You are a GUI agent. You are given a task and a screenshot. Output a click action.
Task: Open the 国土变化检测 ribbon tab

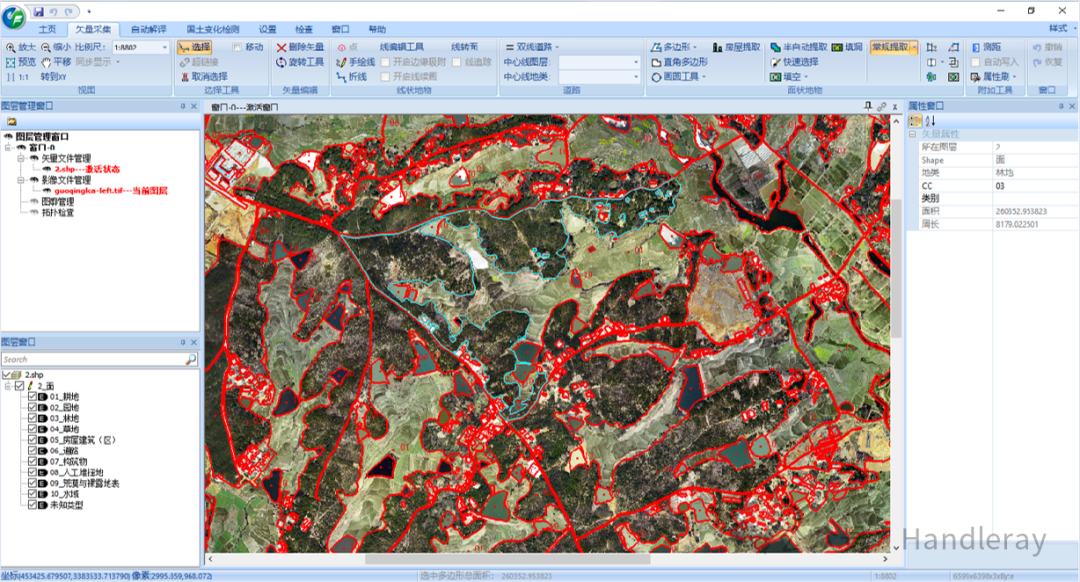pos(214,29)
